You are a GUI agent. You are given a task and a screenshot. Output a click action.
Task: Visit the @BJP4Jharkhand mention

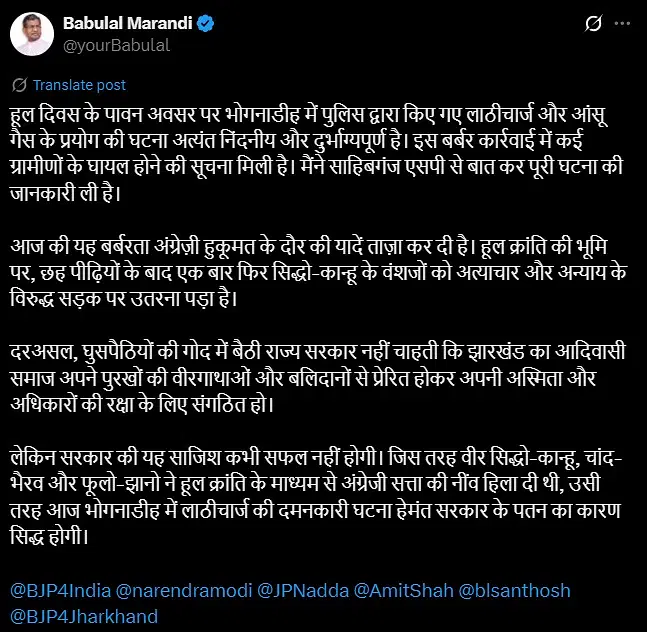84,617
